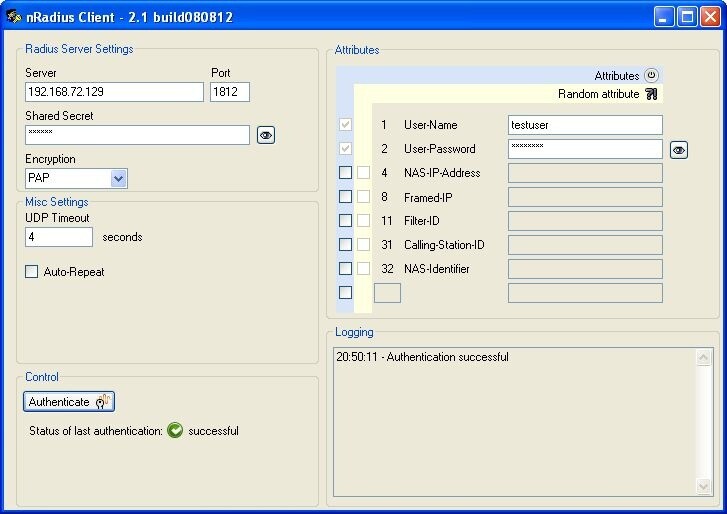Check the Filter-ID attribute checkbox

point(345,221)
